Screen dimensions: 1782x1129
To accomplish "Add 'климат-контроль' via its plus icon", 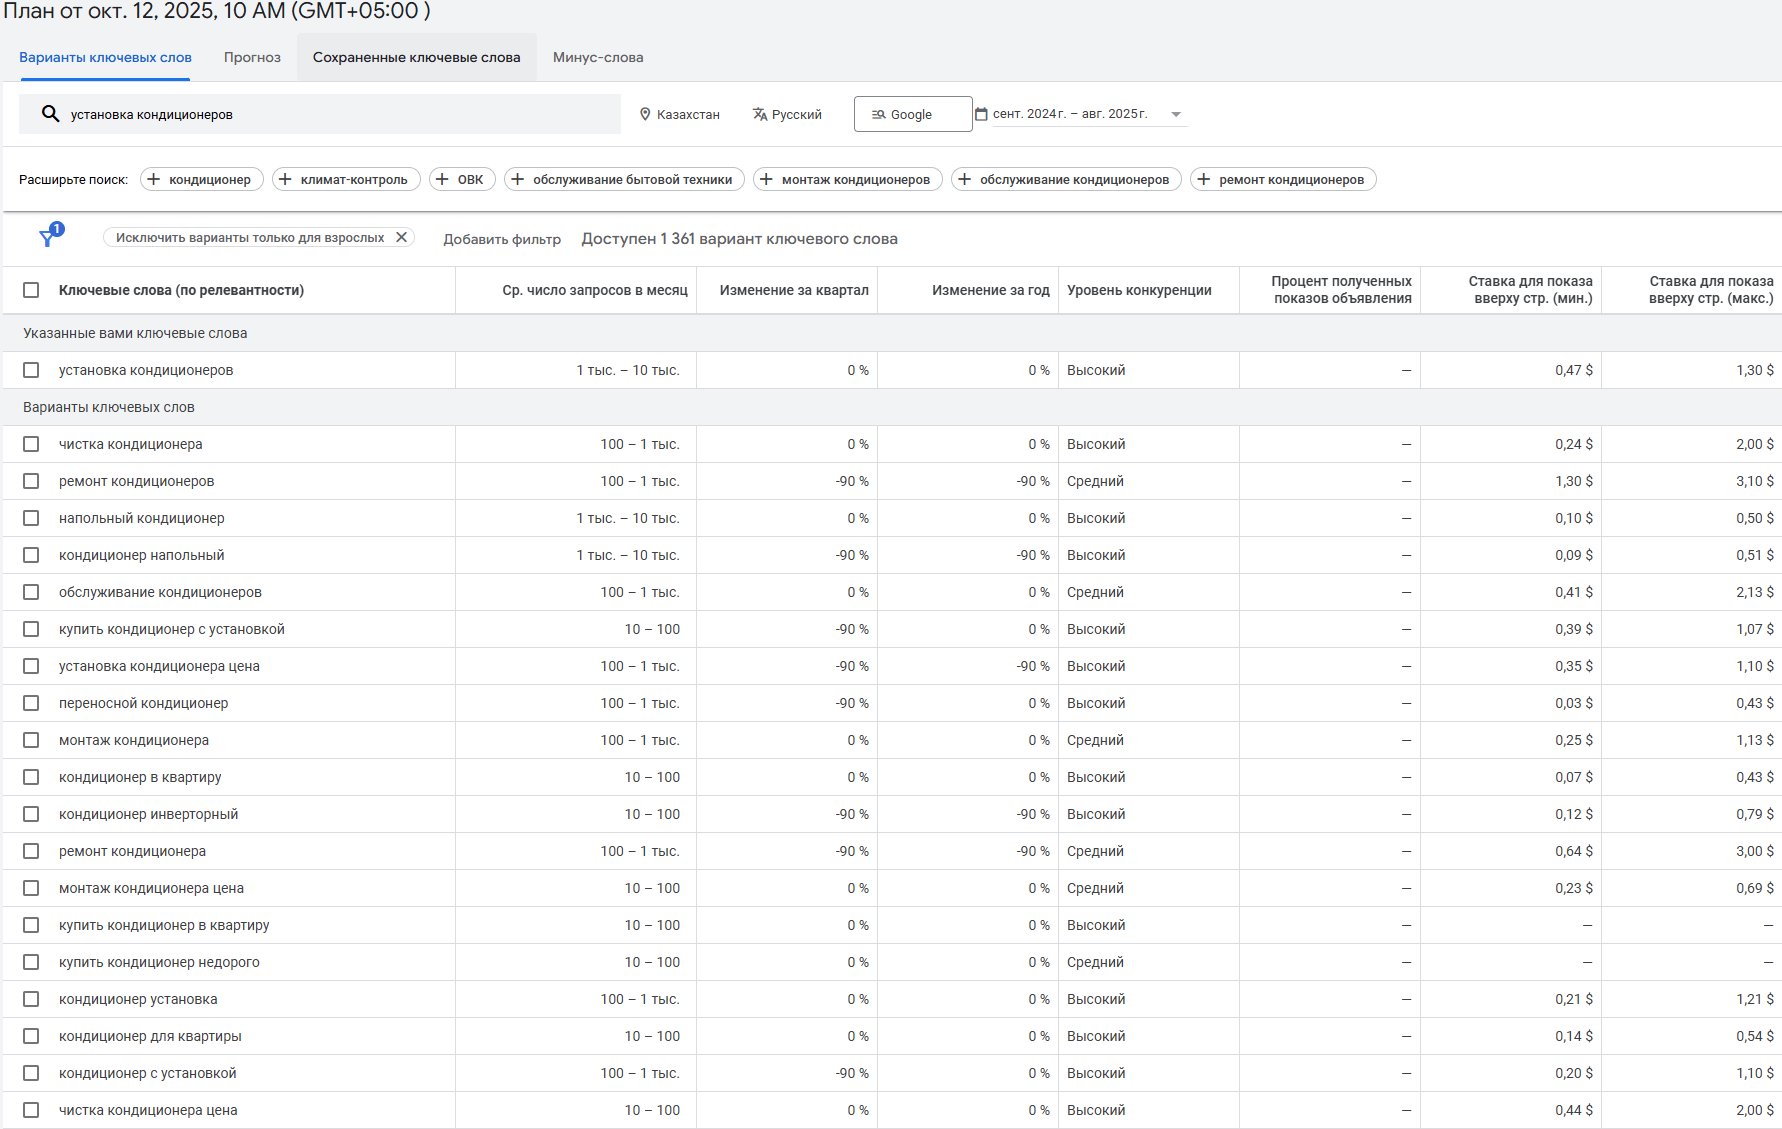I will click(286, 179).
